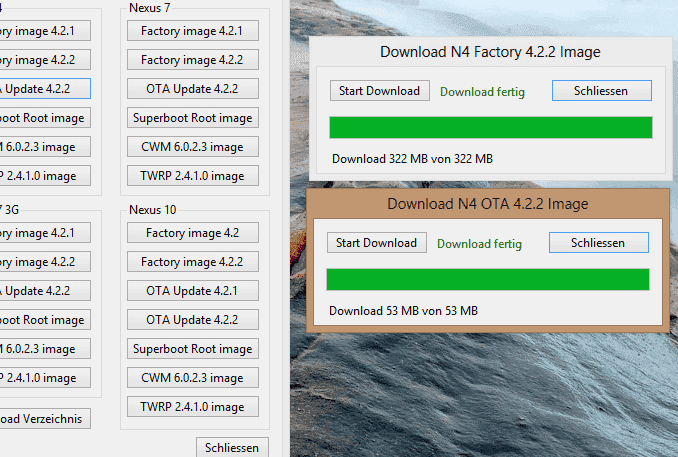Pick Nexus 7 TWRP 2.4.1.0 image

click(x=193, y=176)
